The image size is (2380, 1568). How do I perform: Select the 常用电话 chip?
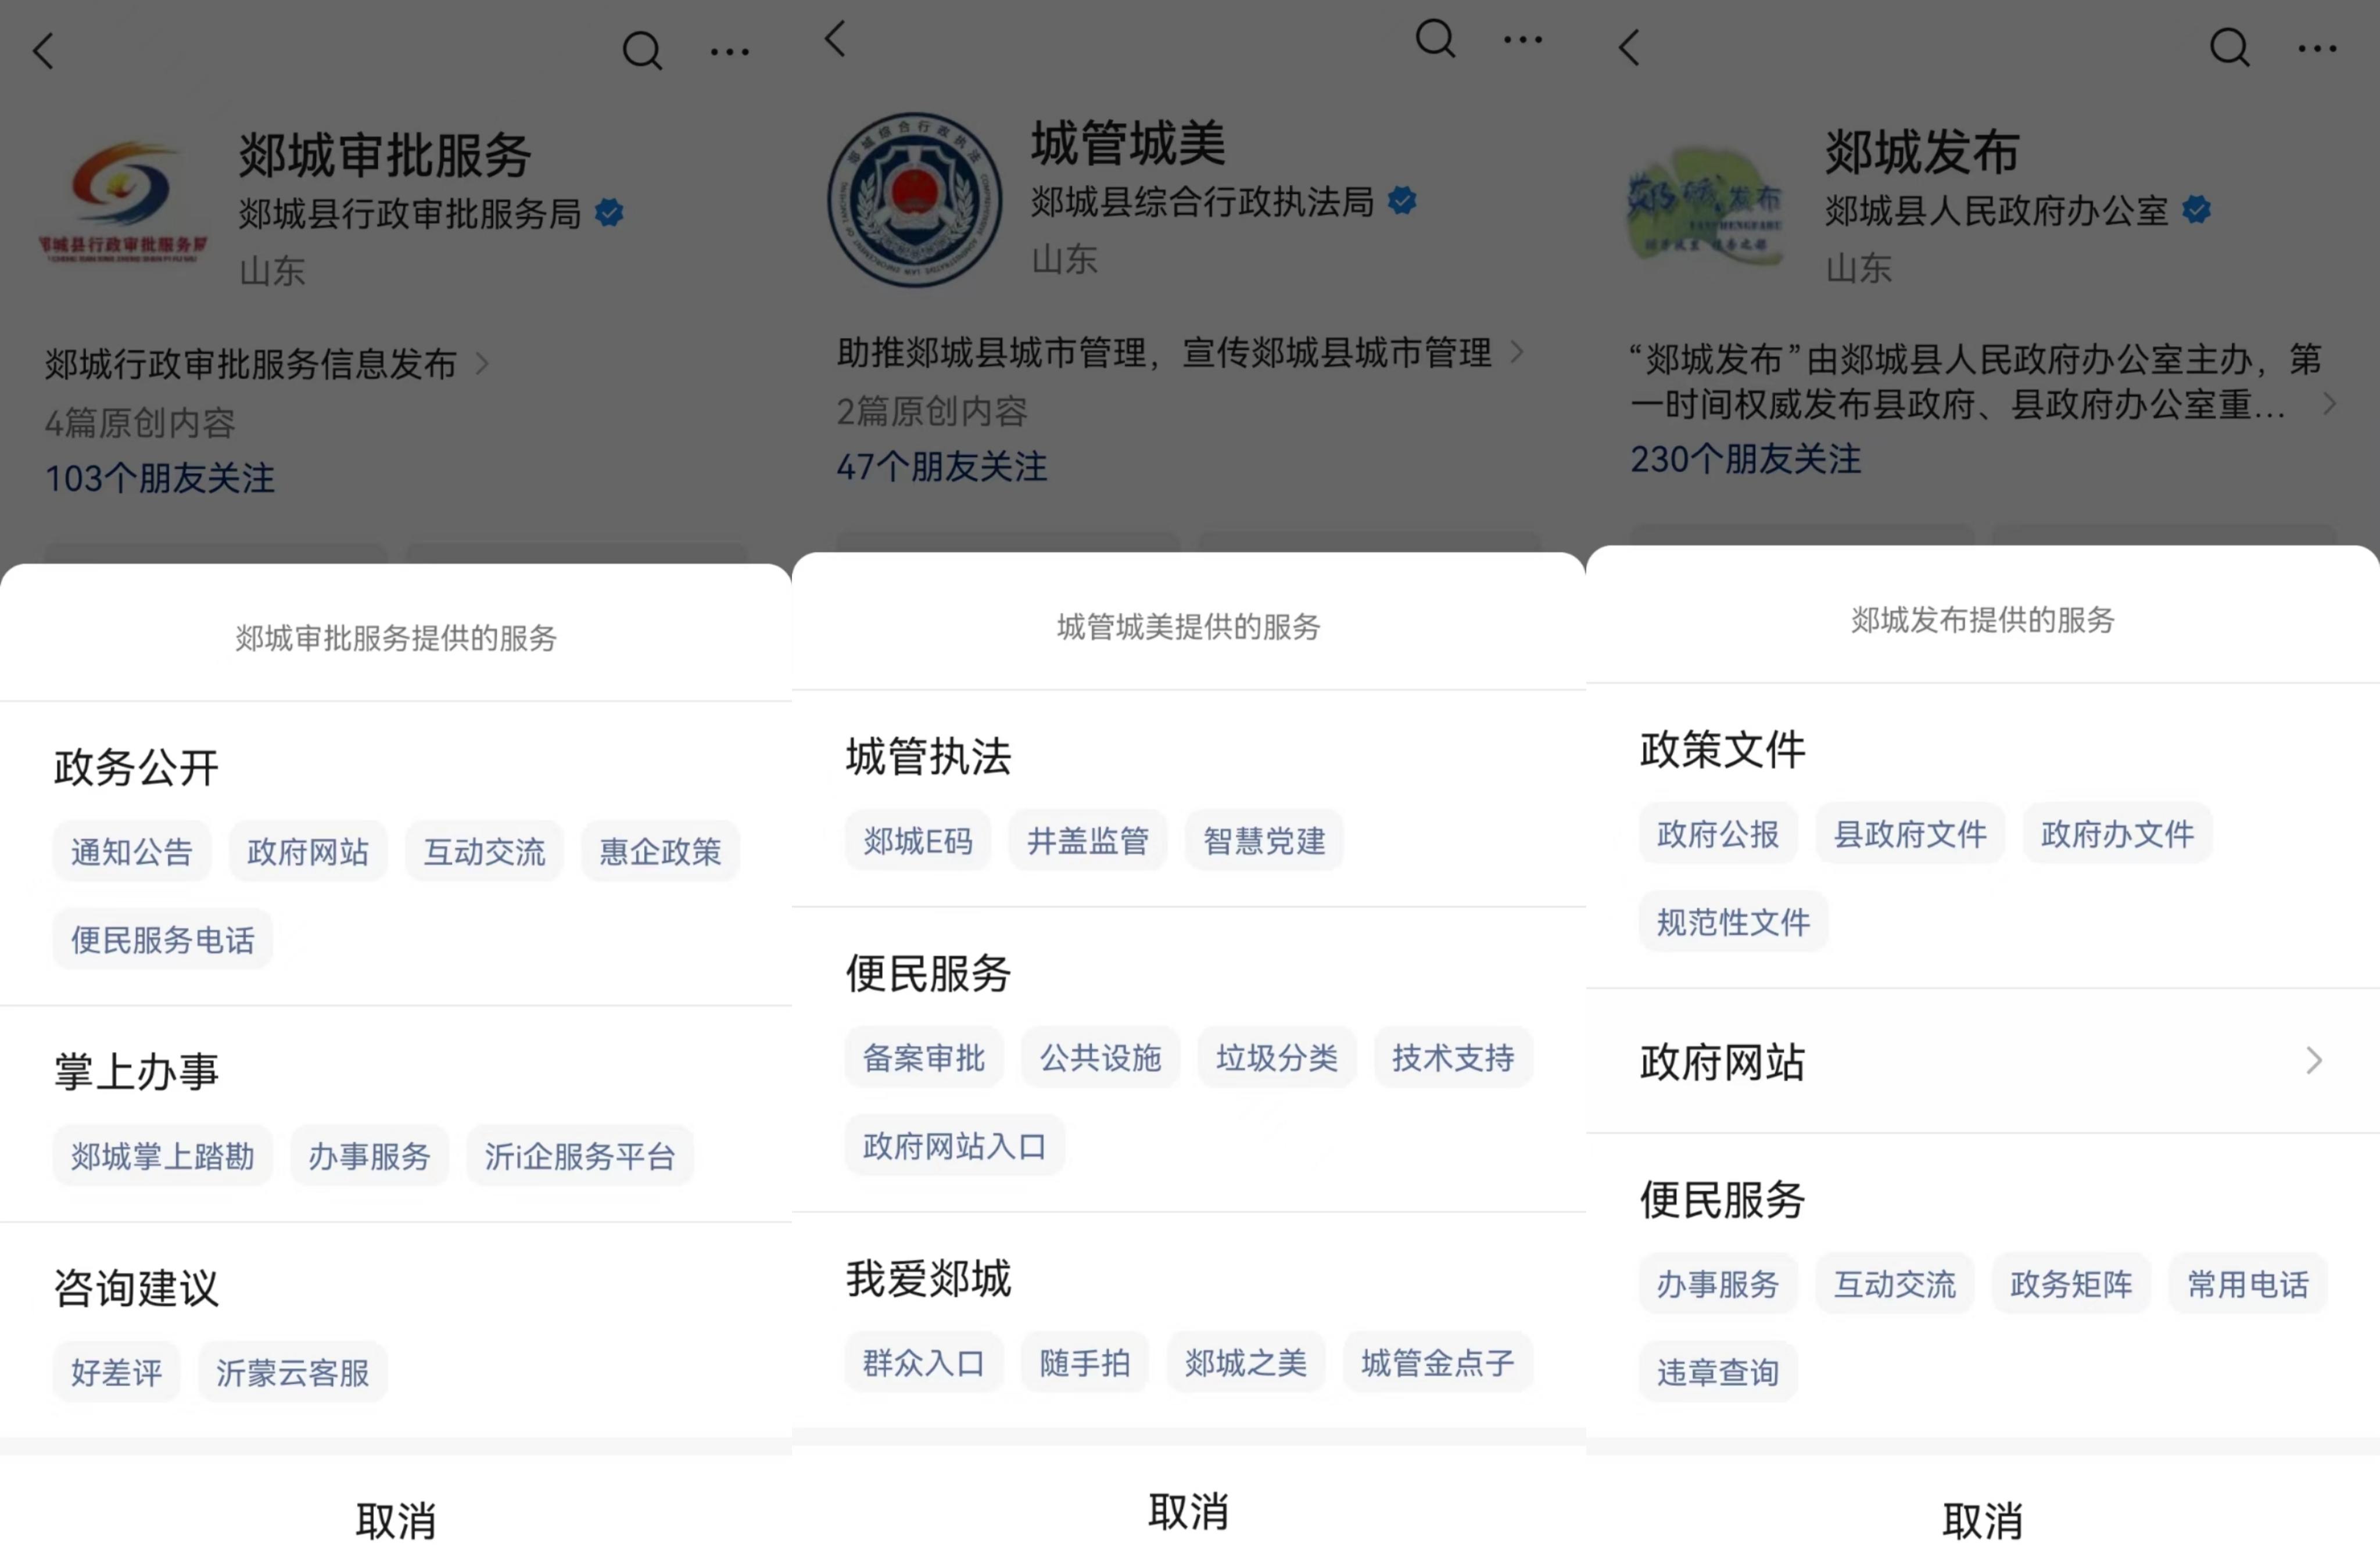tap(2248, 1284)
